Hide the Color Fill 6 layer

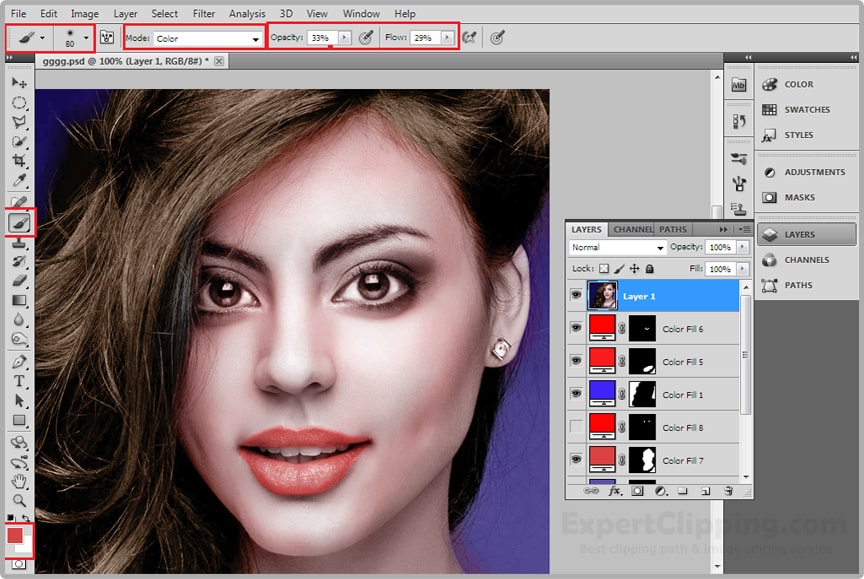pos(576,328)
